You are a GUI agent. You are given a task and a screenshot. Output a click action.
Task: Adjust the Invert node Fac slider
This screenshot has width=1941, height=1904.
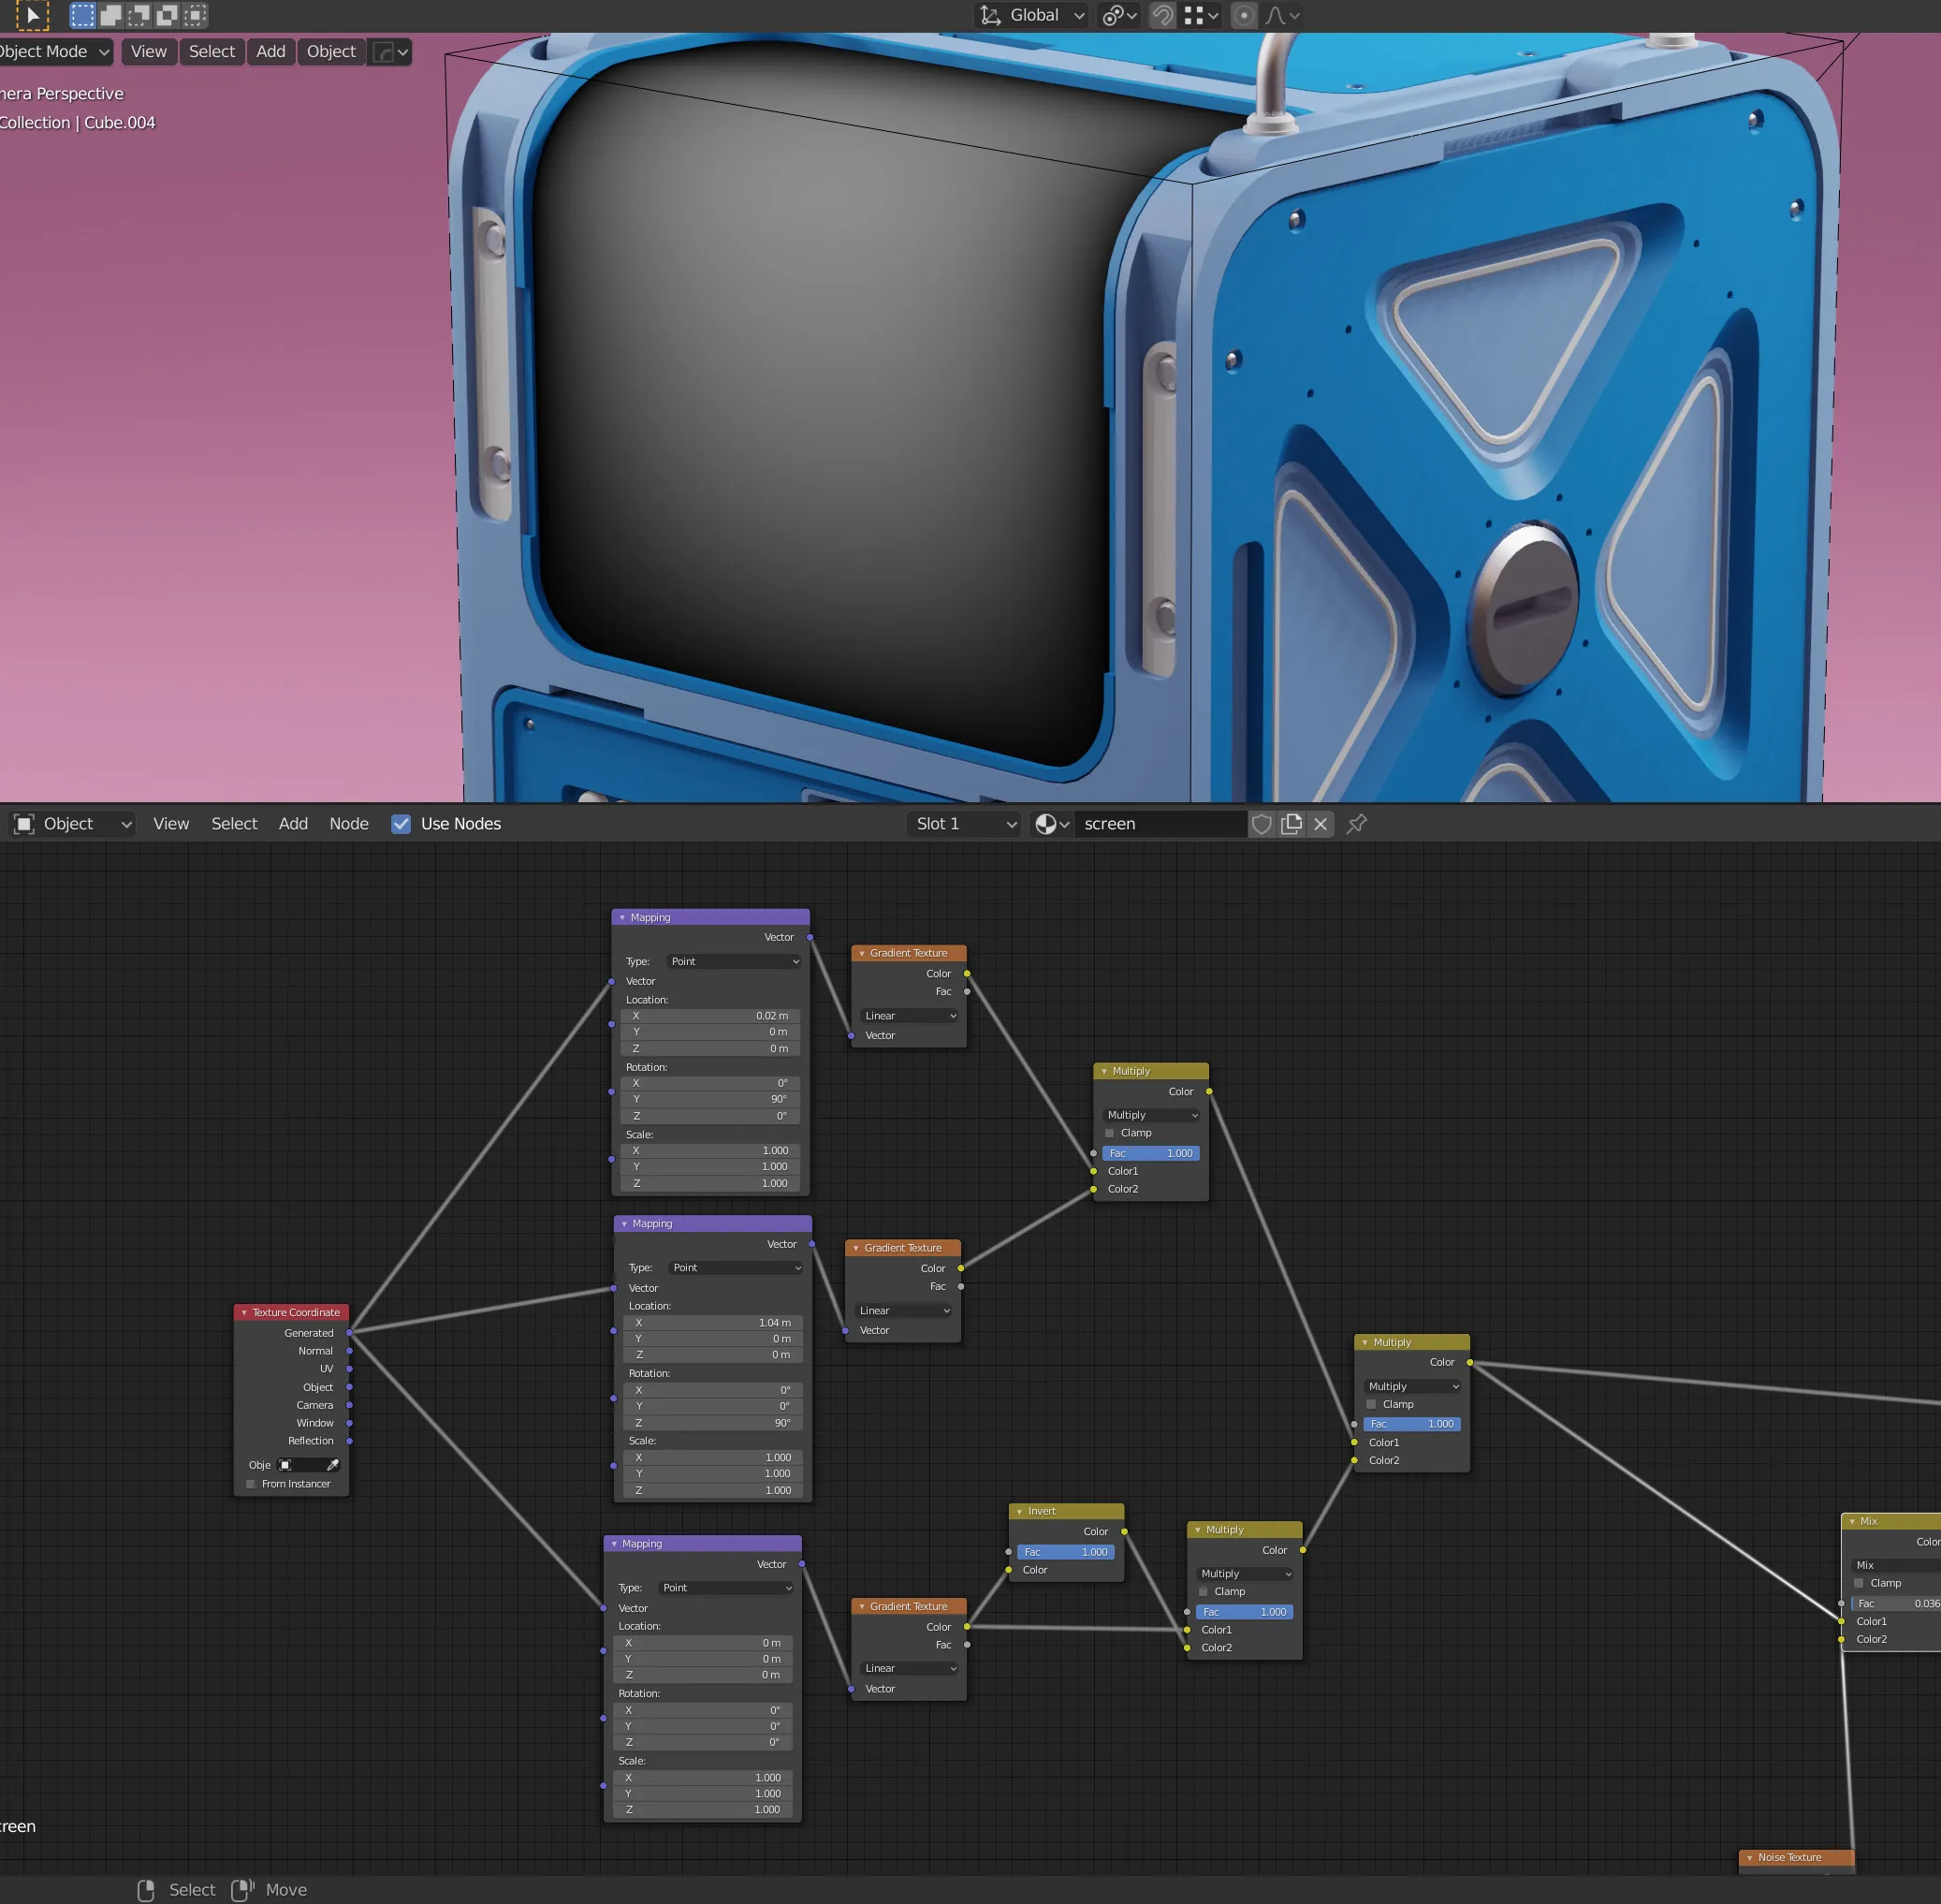1066,1552
